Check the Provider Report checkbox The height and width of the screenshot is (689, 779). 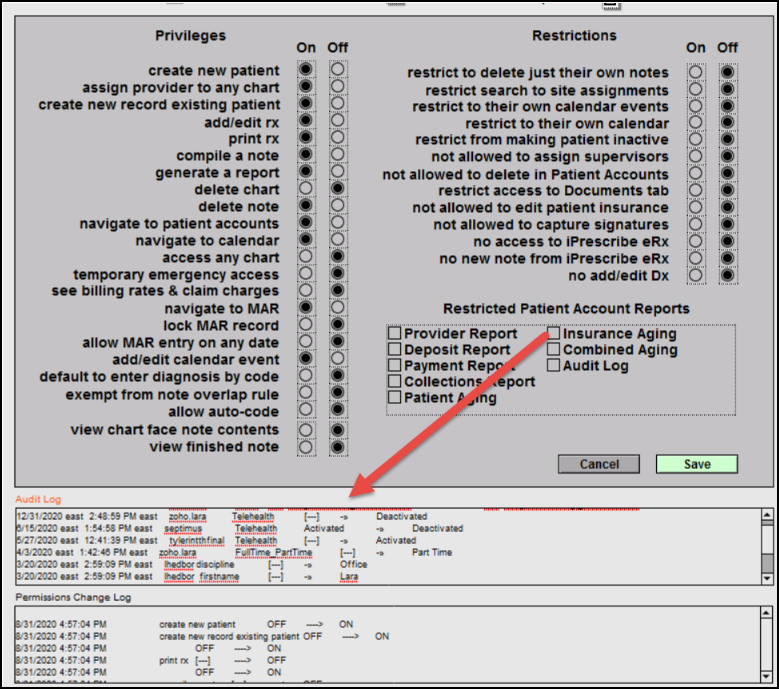(395, 334)
